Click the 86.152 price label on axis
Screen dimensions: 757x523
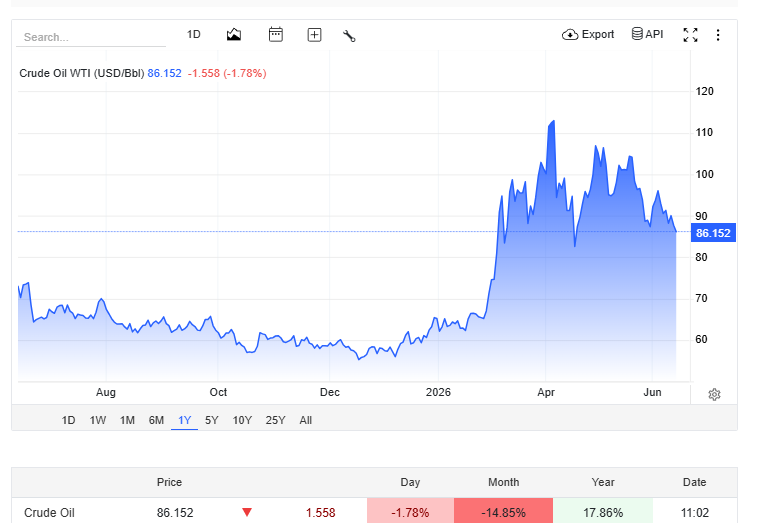[x=713, y=233]
